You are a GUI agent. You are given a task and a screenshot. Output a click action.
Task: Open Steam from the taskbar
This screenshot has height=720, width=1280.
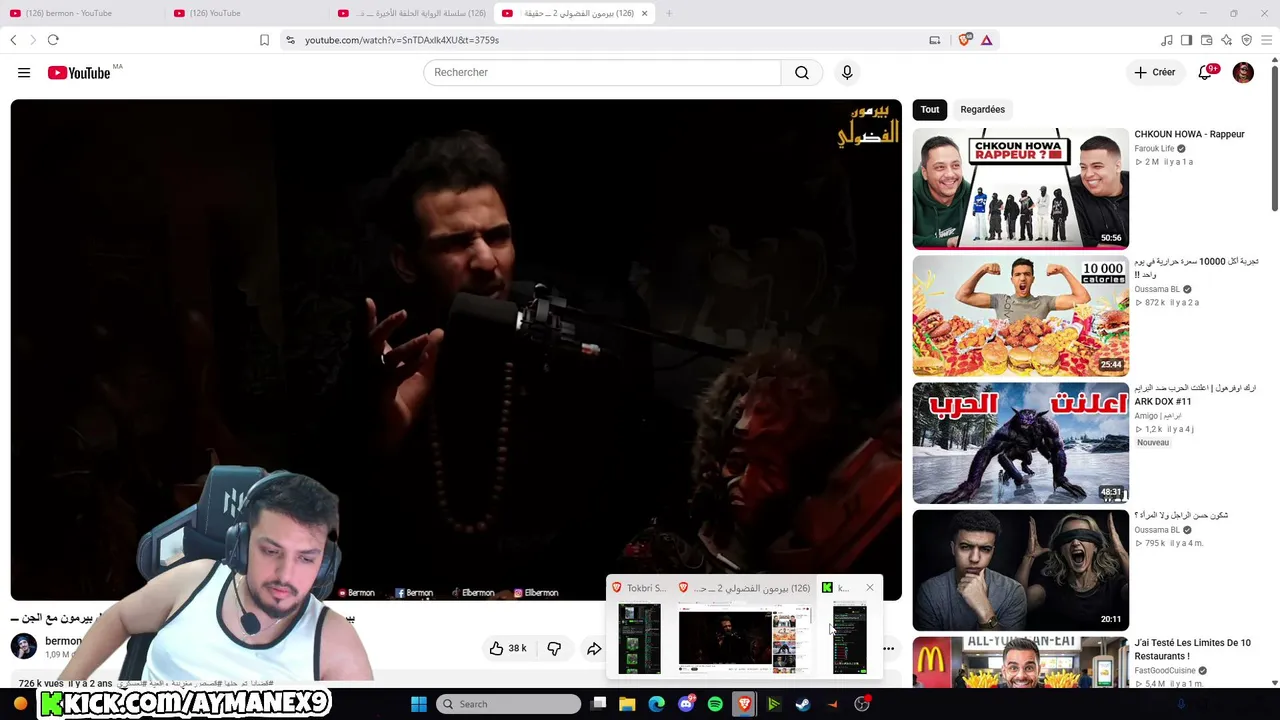point(802,704)
